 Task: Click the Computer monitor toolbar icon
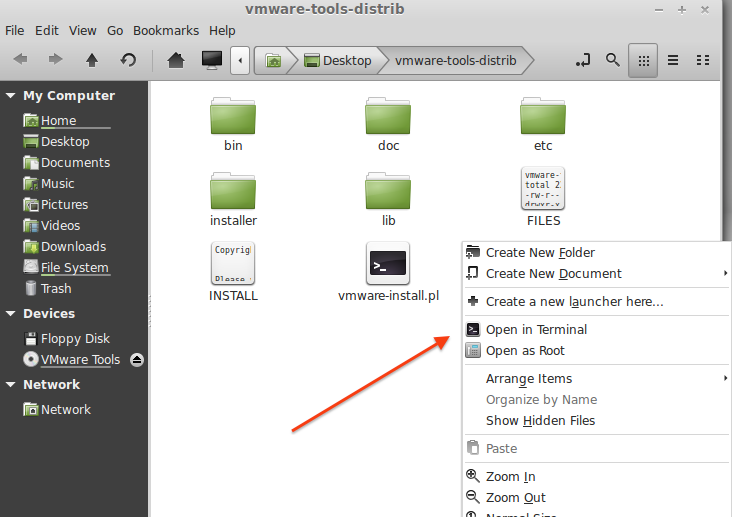coord(212,60)
